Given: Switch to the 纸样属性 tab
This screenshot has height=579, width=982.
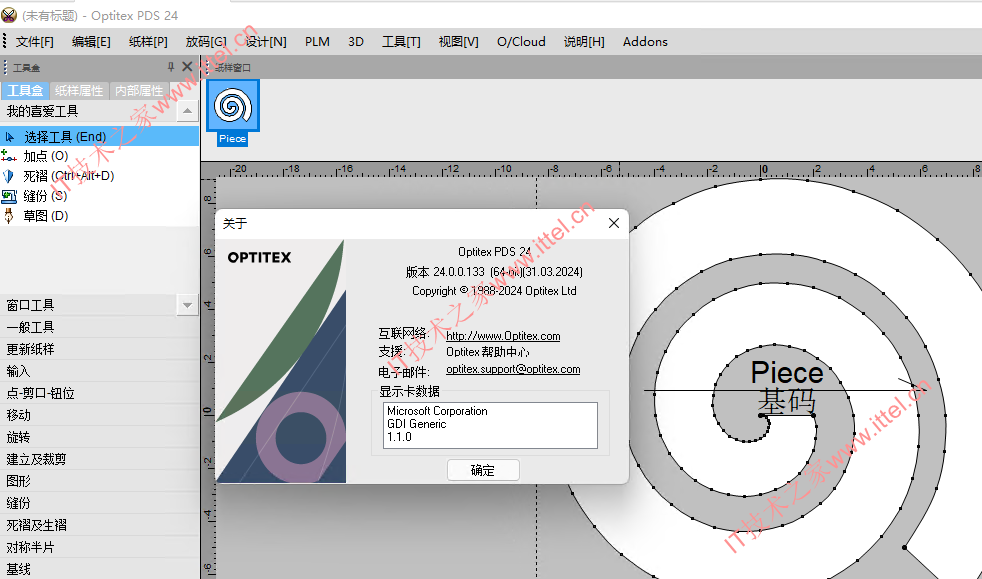Looking at the screenshot, I should tap(79, 91).
